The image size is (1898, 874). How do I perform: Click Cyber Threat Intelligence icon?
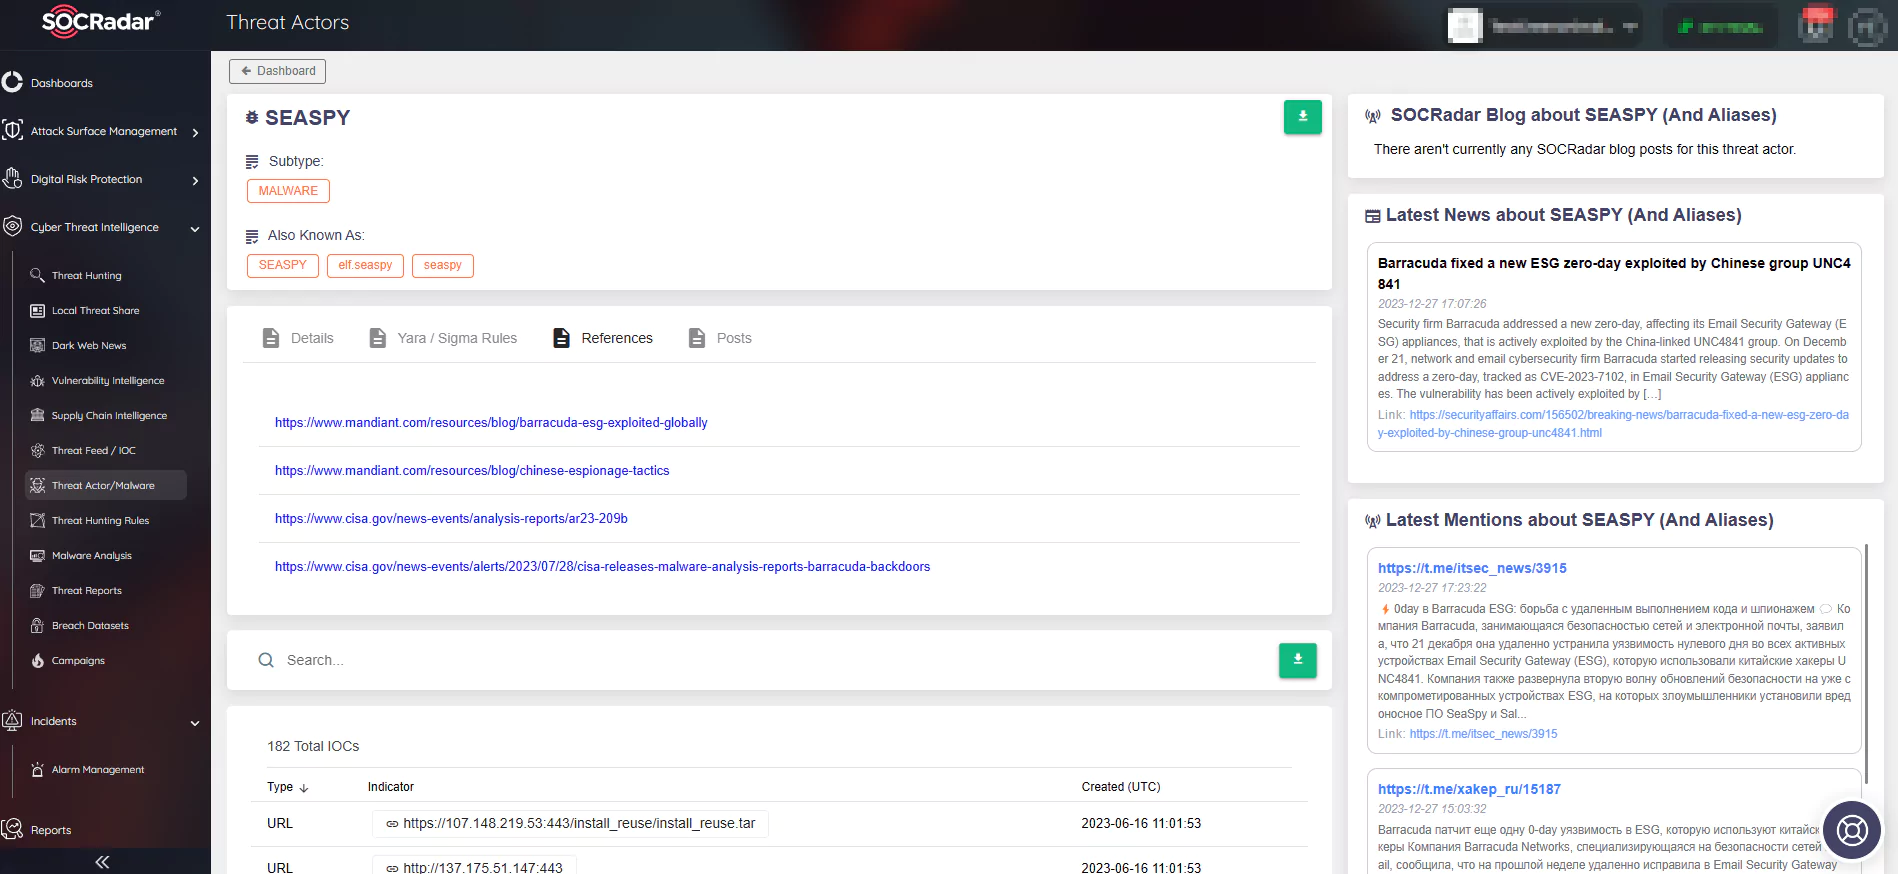(12, 226)
